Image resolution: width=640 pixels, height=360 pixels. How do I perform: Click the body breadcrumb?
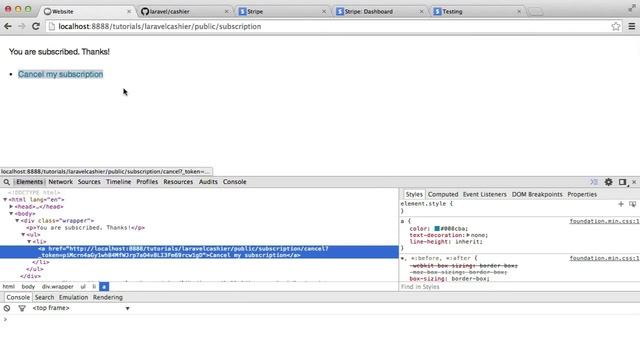[28, 287]
